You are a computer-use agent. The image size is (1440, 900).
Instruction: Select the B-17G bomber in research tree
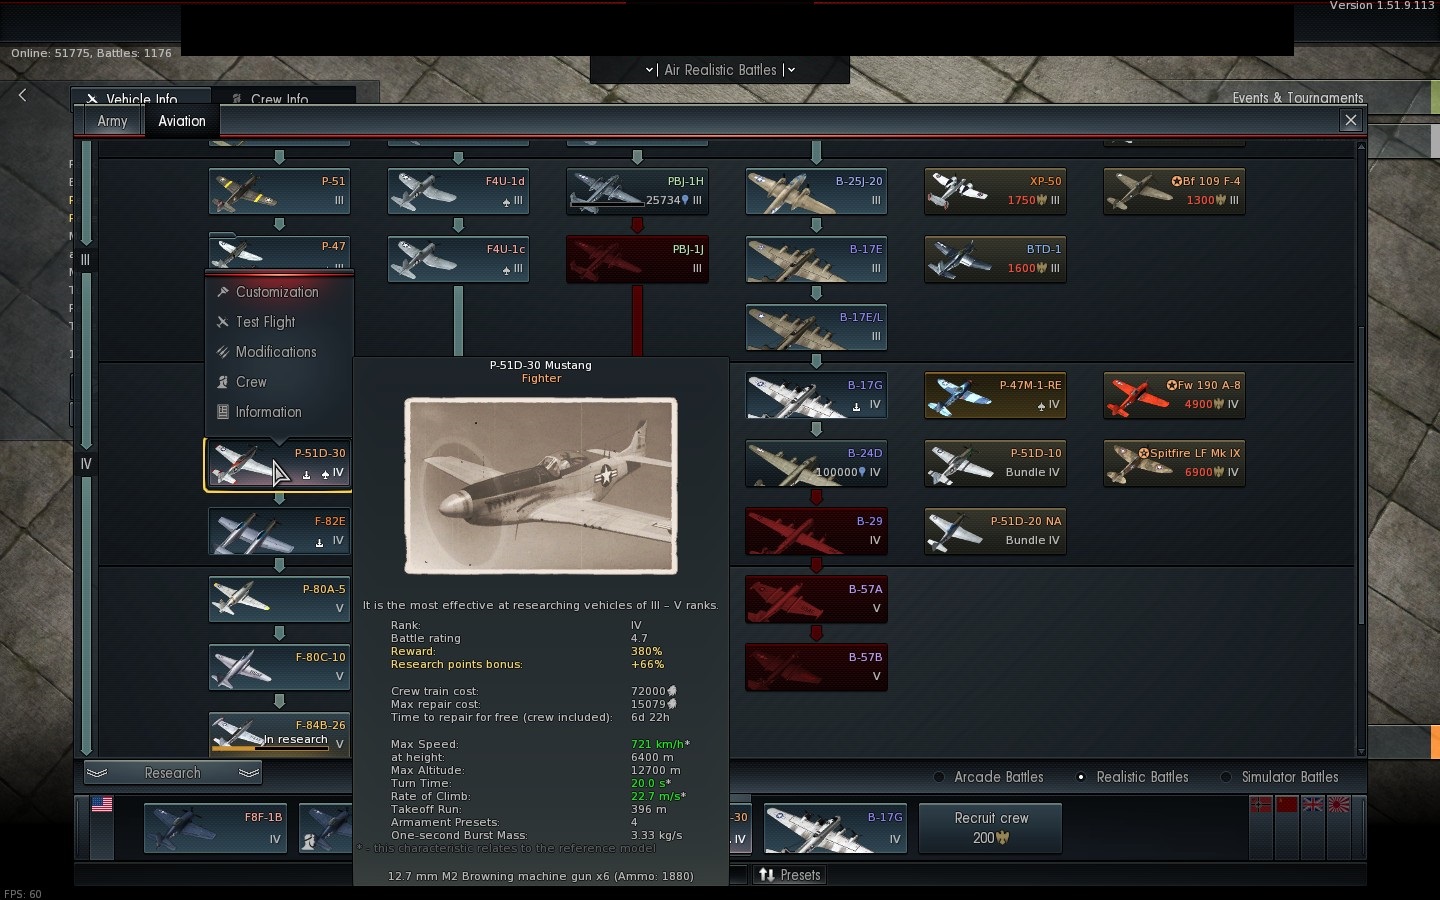pos(816,395)
